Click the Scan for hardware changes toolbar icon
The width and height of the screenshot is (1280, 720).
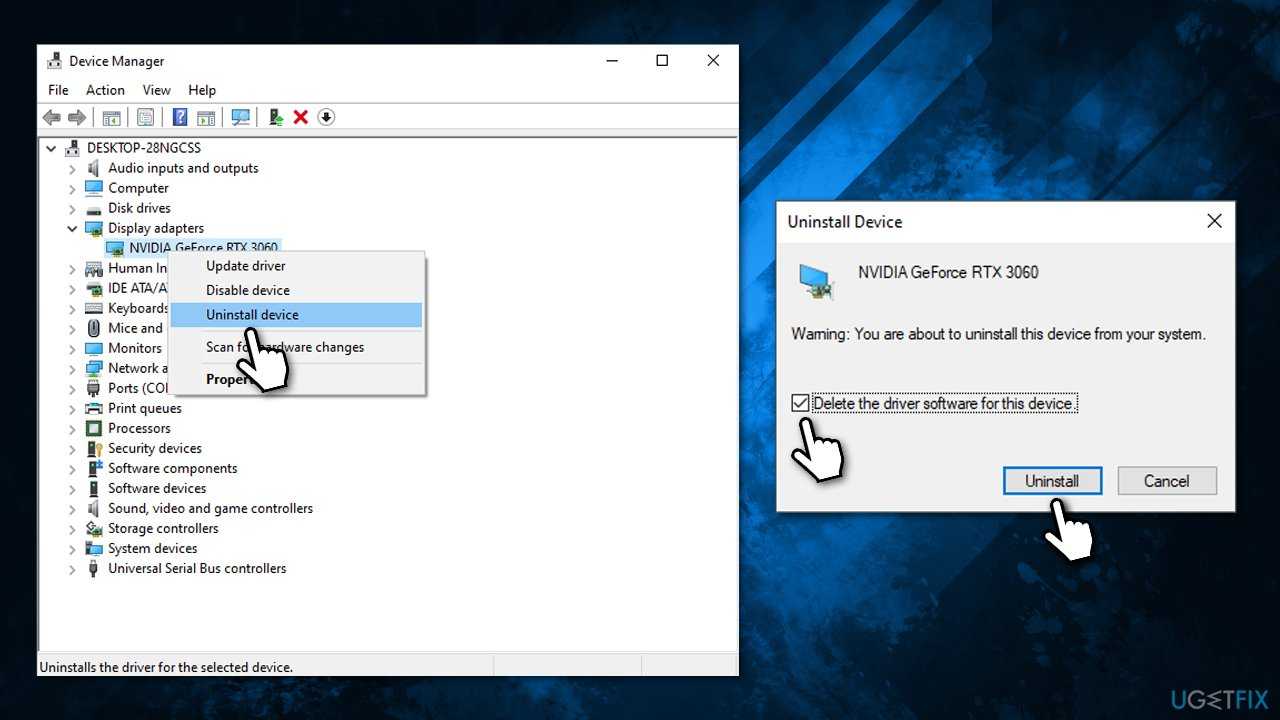[x=241, y=117]
